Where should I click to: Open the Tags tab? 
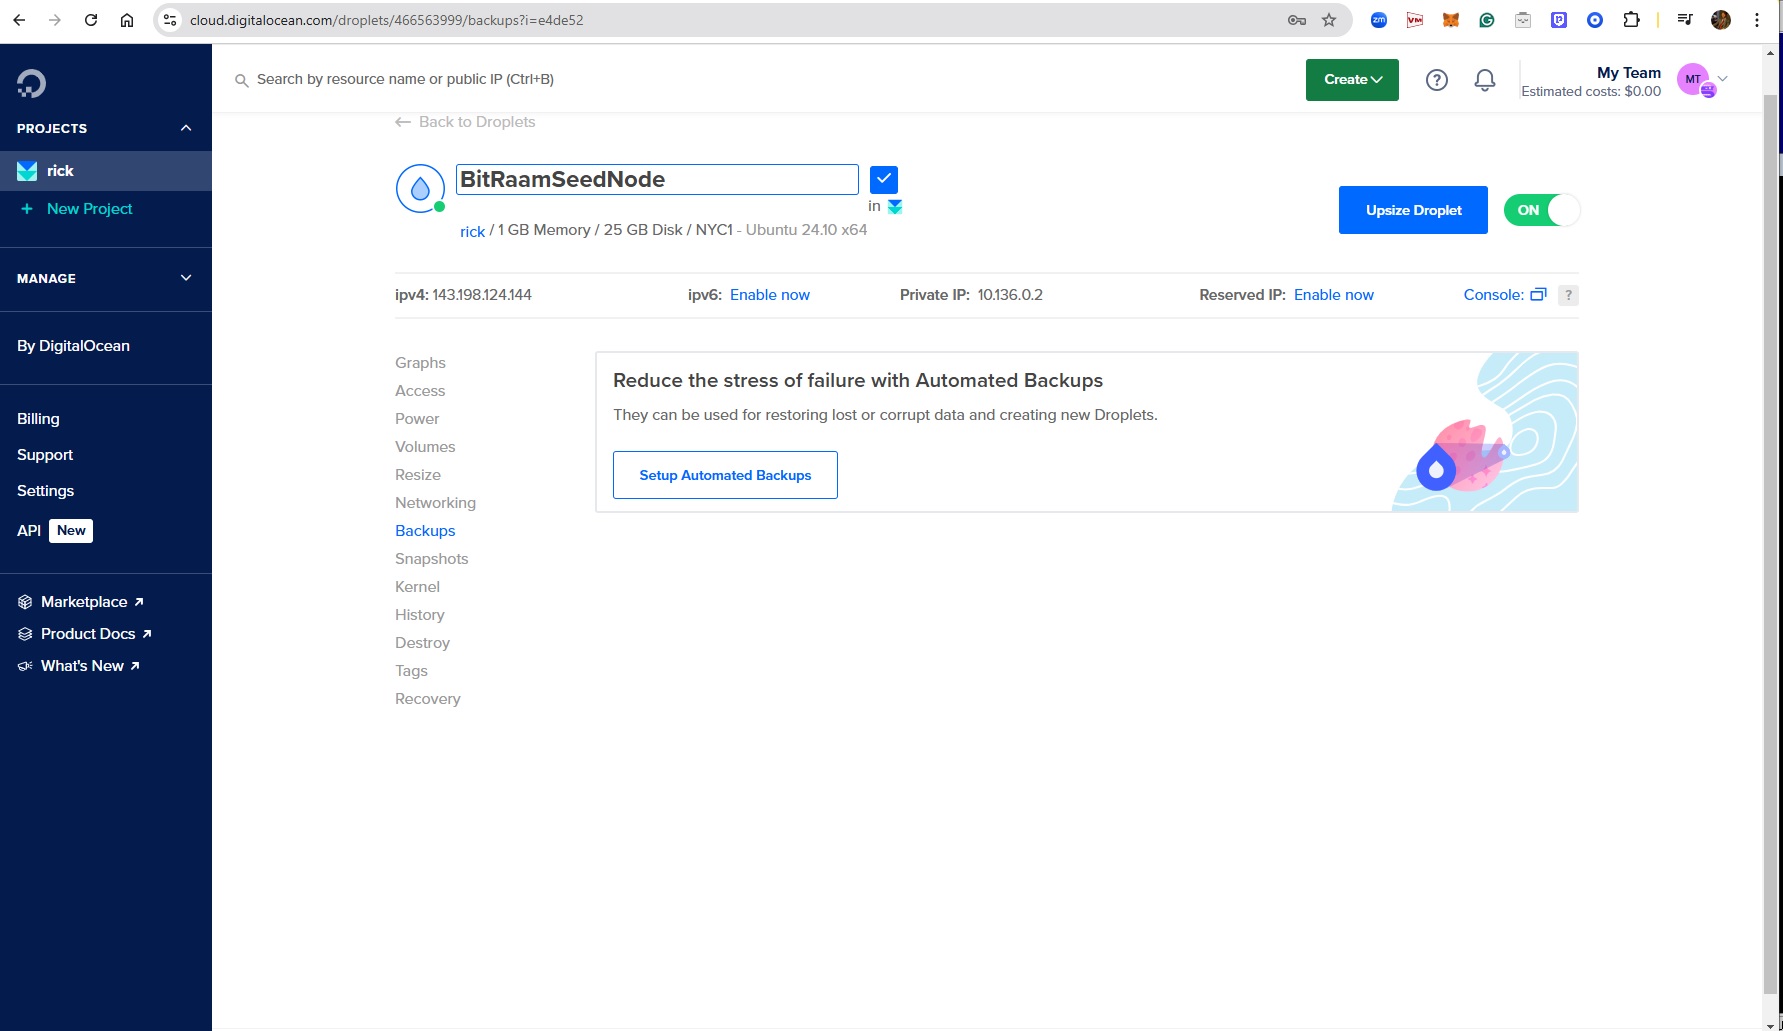(411, 671)
